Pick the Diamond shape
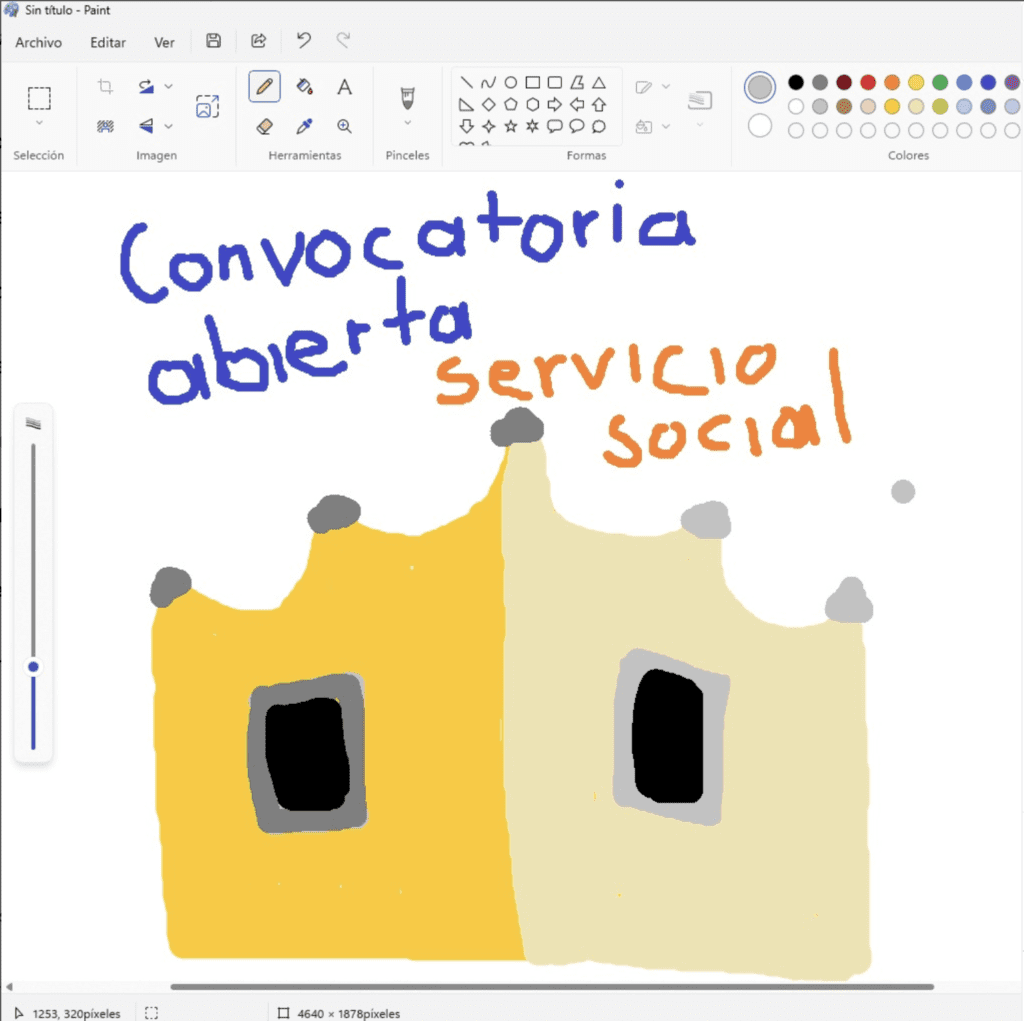The image size is (1024, 1021). (x=488, y=105)
